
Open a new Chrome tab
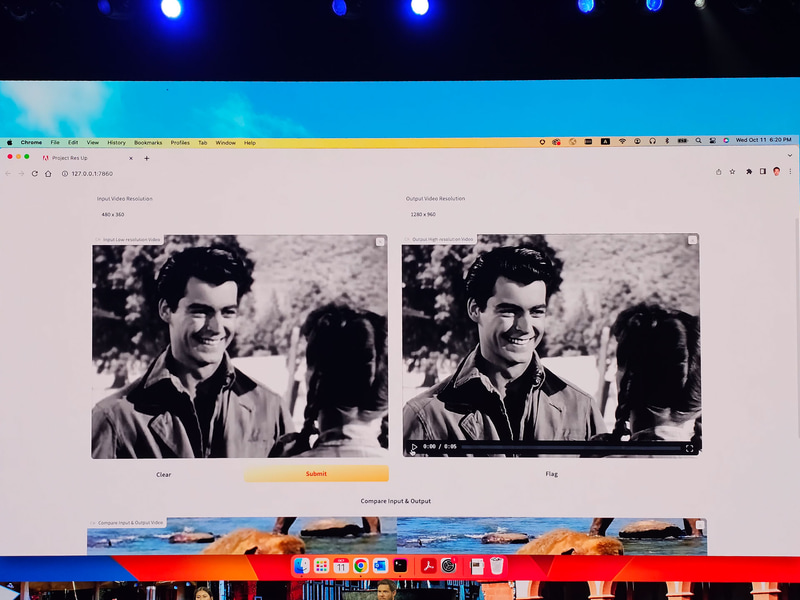[x=146, y=158]
